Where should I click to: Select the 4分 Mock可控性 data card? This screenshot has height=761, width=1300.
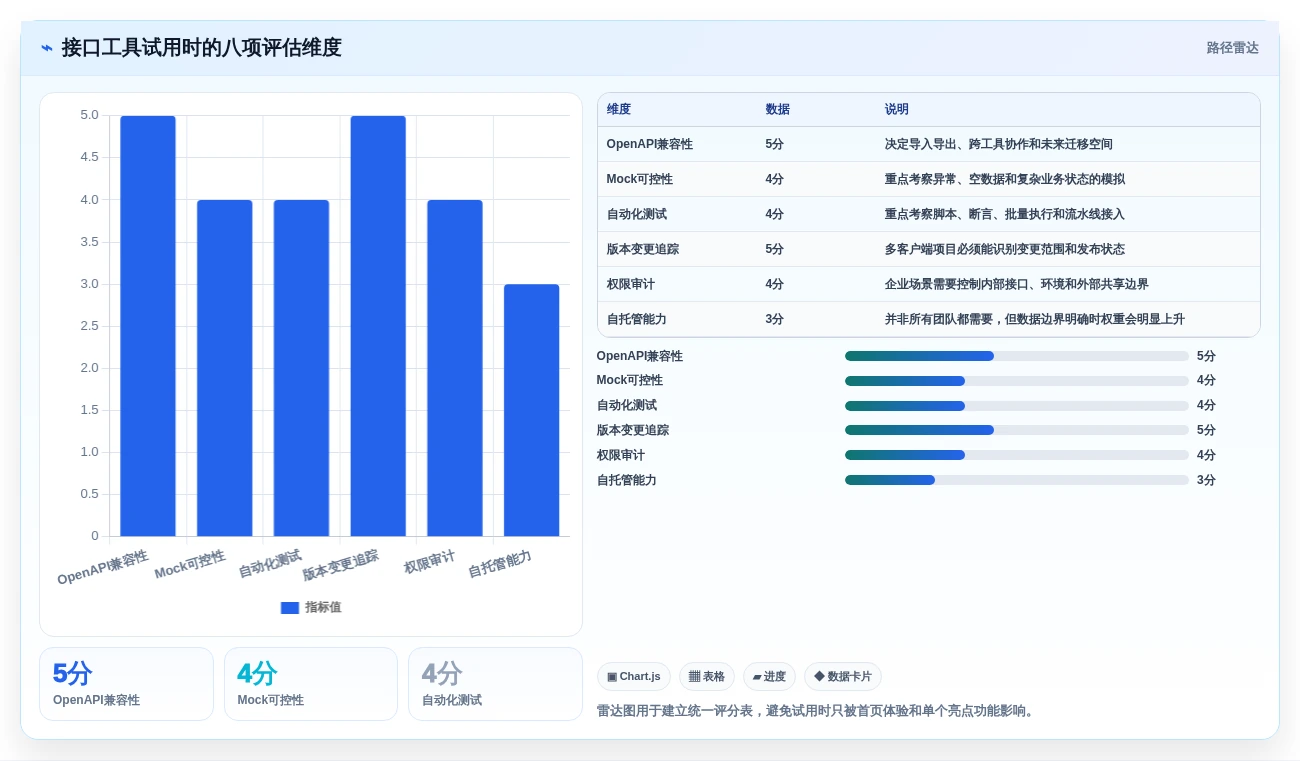(311, 684)
